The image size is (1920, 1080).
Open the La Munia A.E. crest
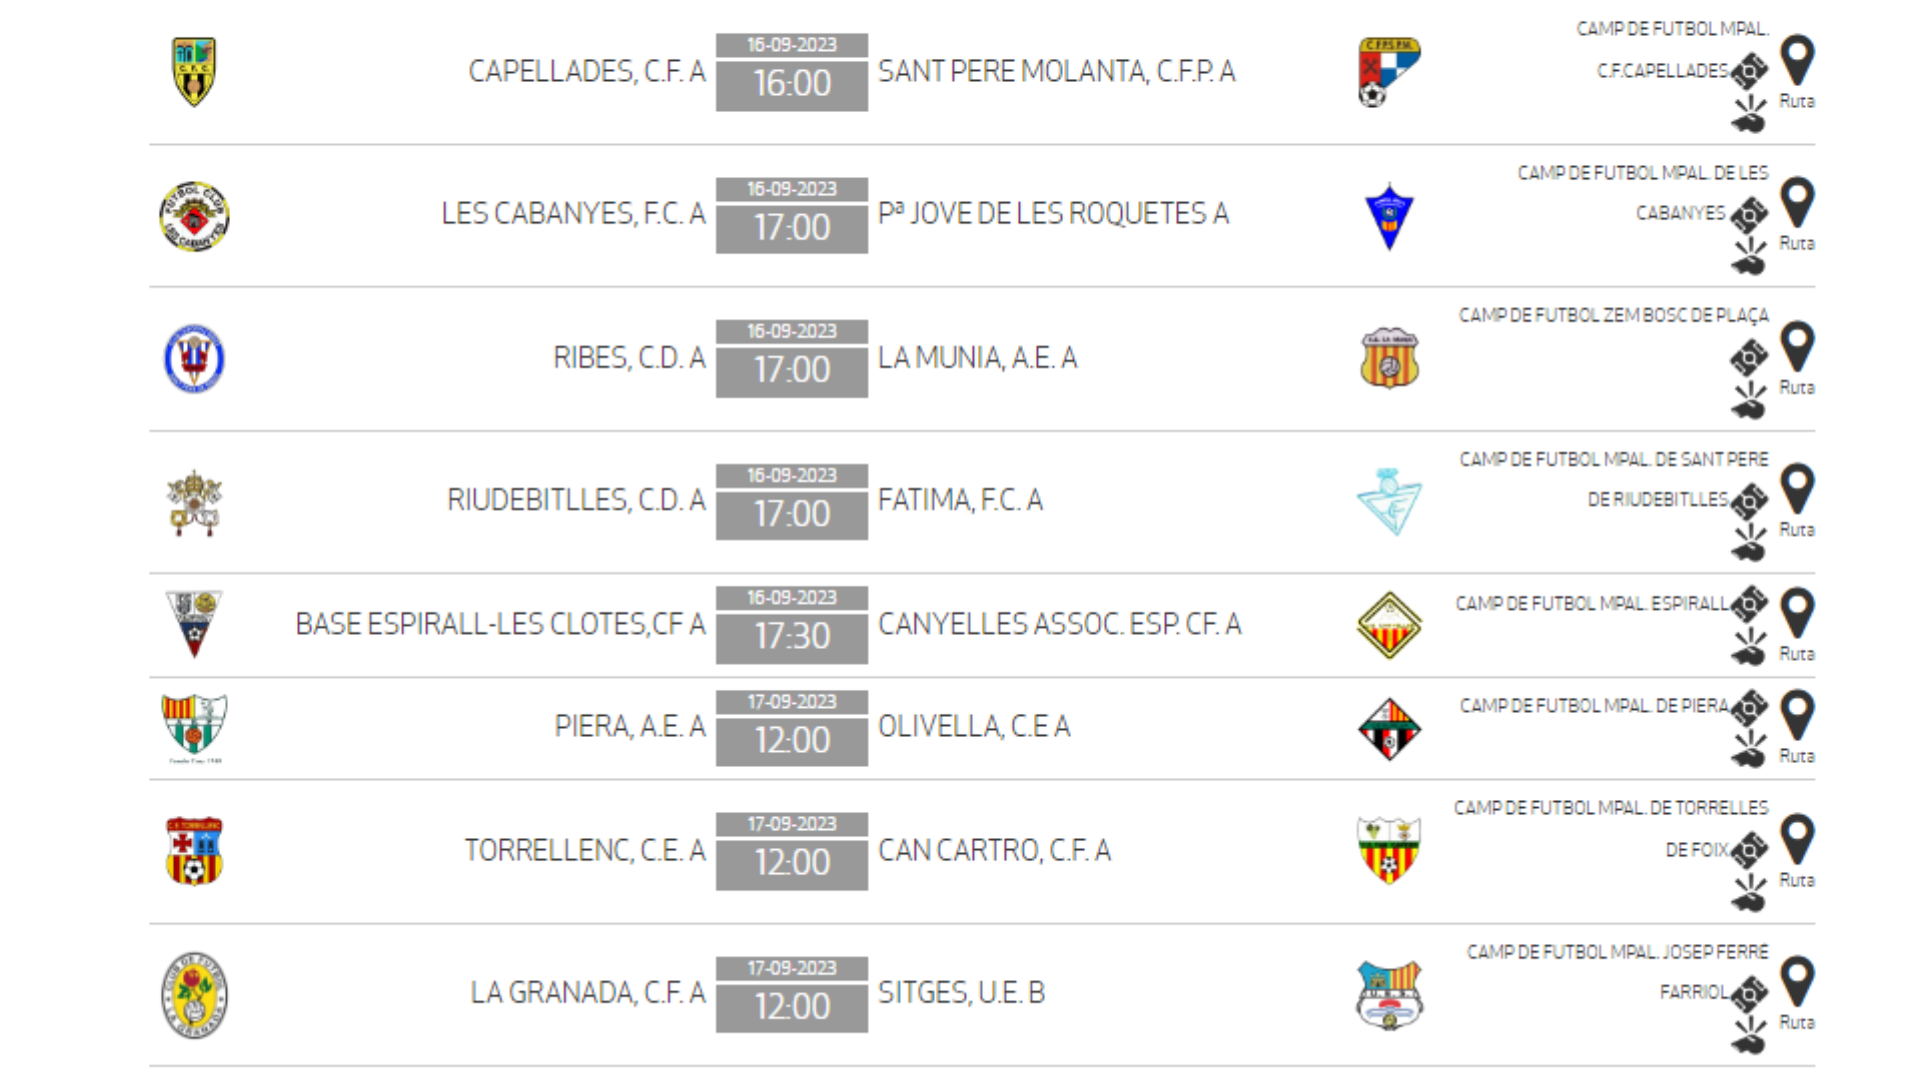1389,358
